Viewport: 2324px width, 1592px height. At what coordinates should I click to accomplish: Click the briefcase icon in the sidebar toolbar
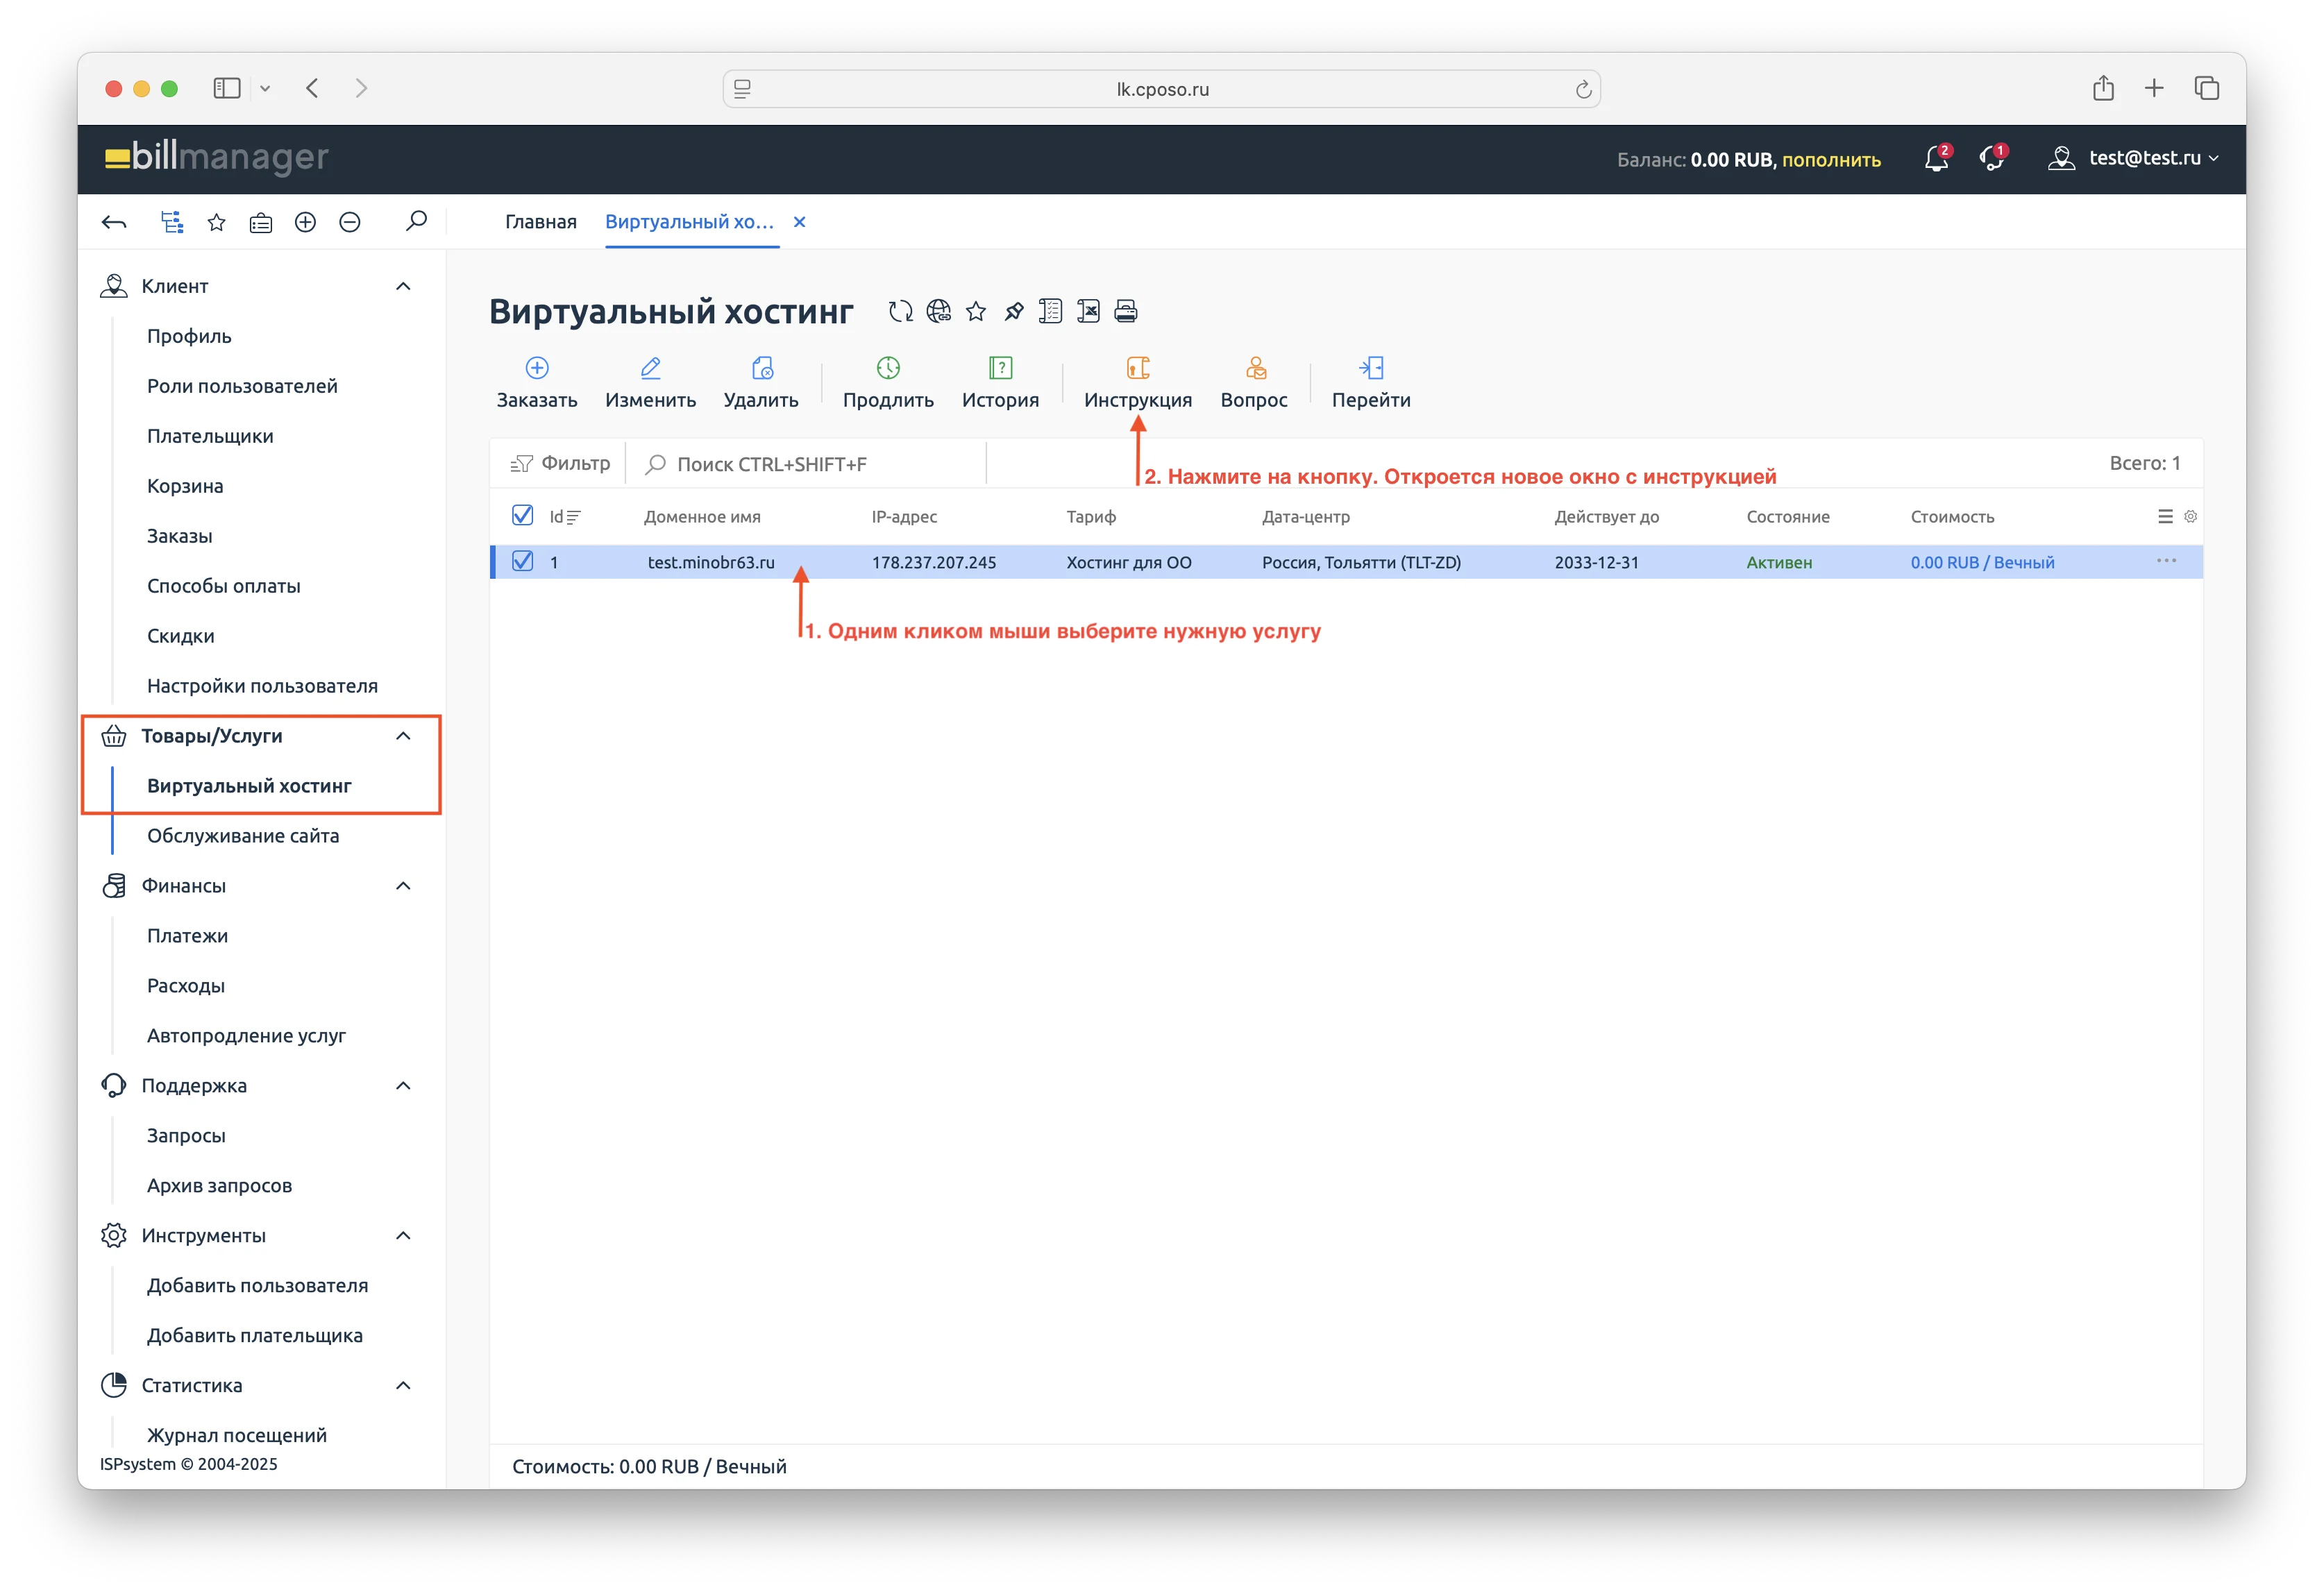click(x=261, y=223)
